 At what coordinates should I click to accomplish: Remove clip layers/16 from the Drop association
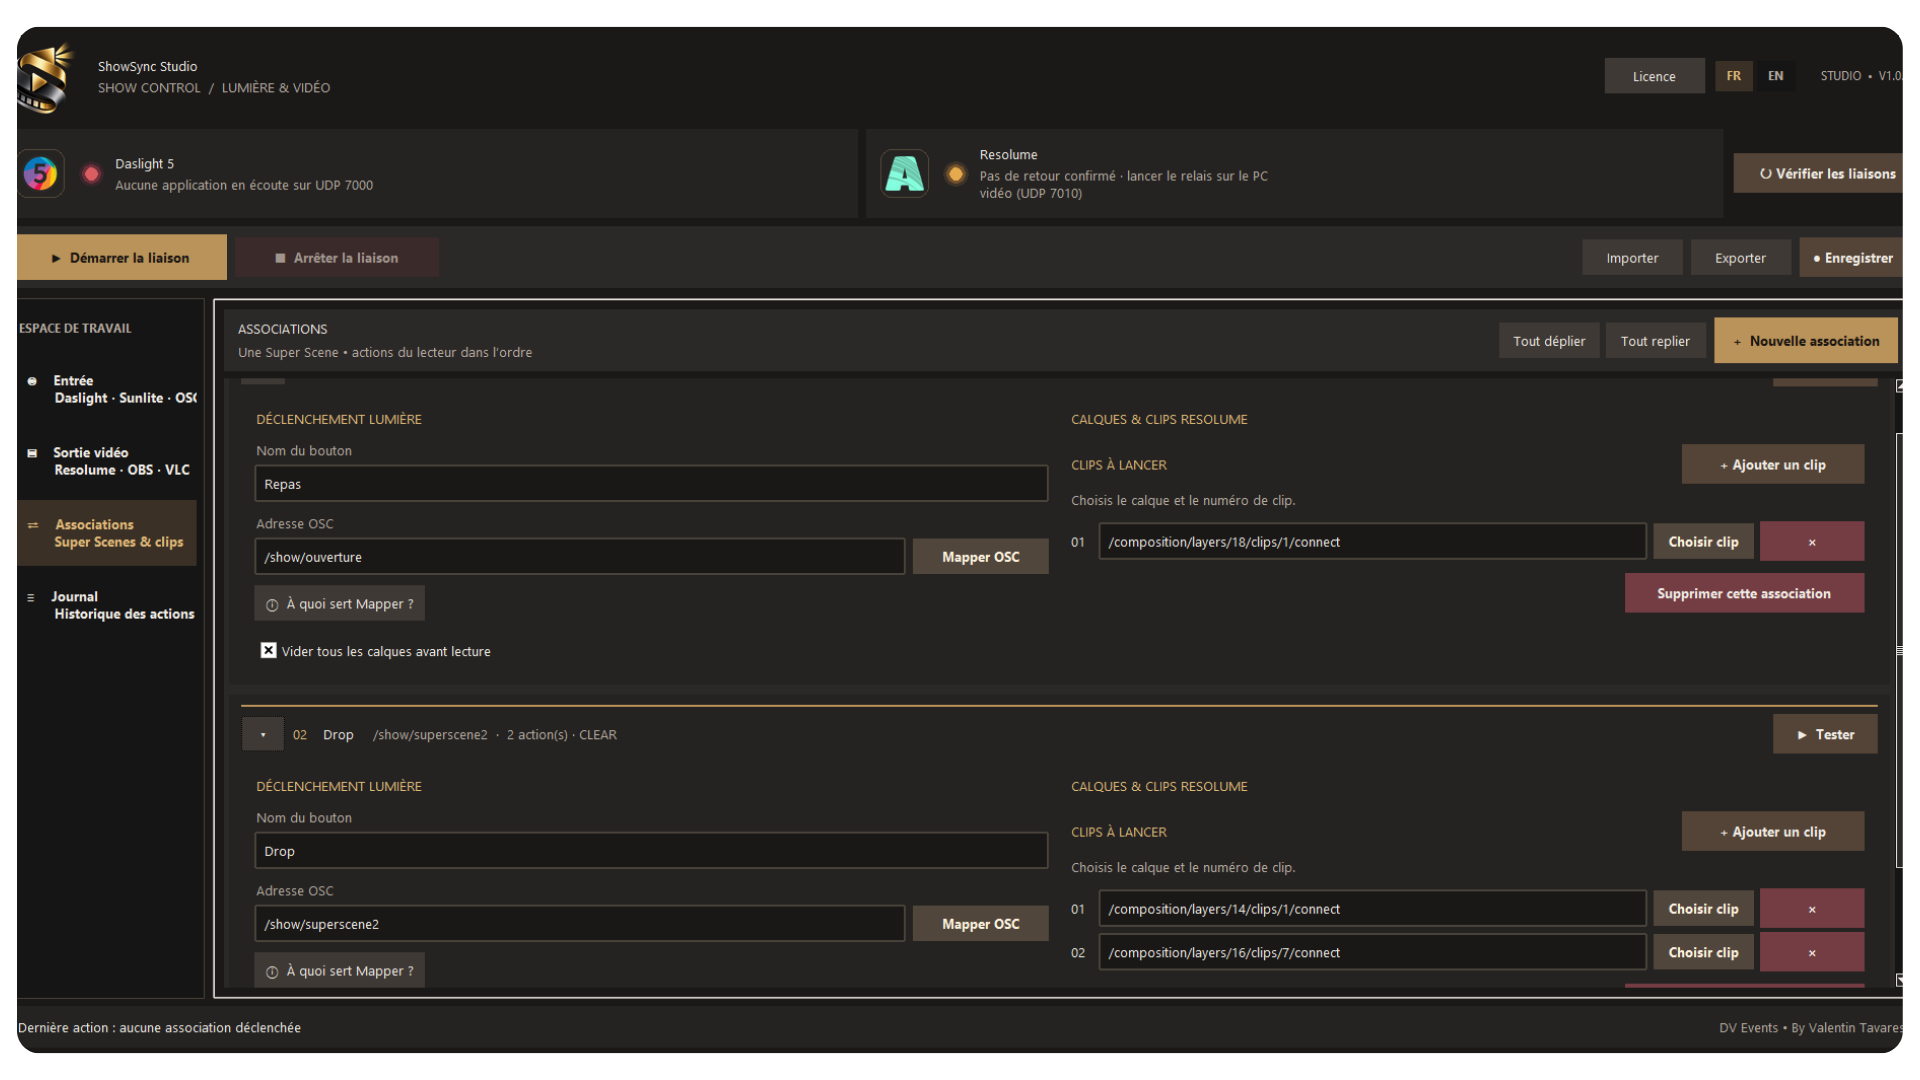click(x=1811, y=953)
